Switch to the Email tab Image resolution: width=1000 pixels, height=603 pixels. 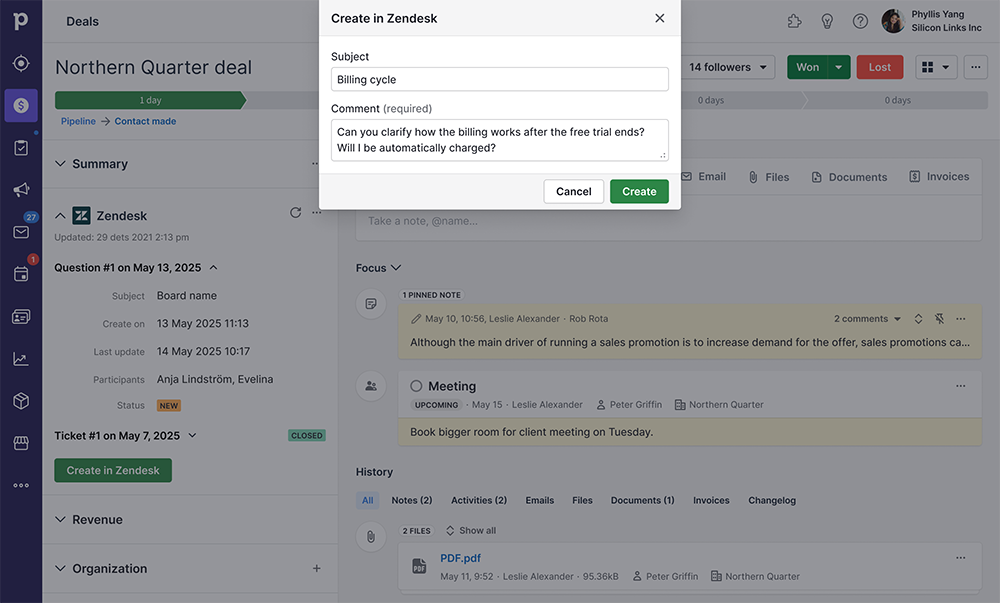703,177
